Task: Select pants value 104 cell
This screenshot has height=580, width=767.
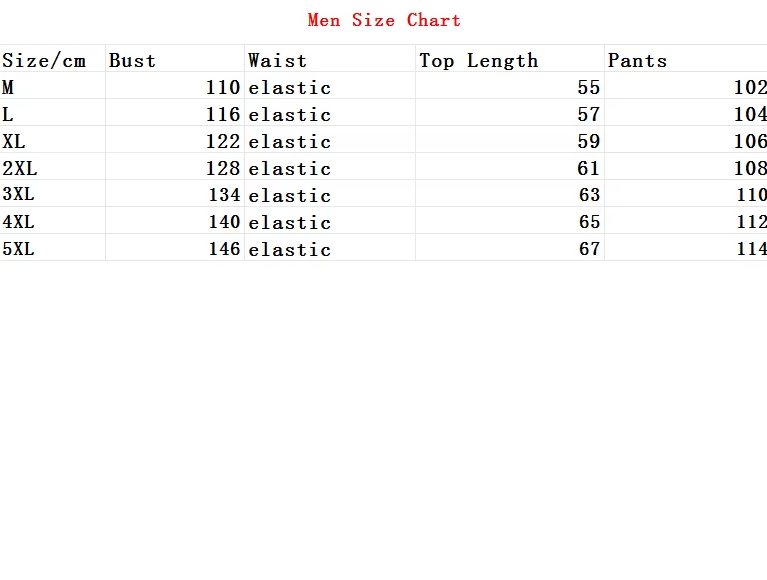Action: 750,115
